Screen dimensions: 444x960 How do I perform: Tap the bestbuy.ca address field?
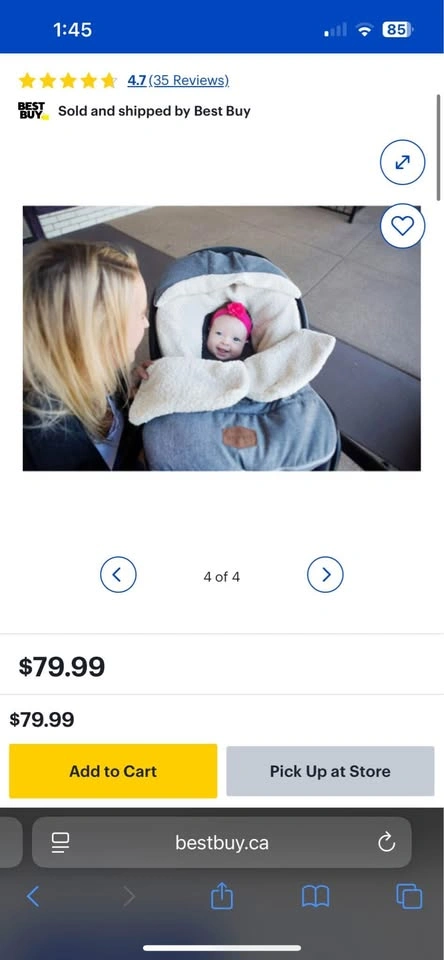coord(222,842)
